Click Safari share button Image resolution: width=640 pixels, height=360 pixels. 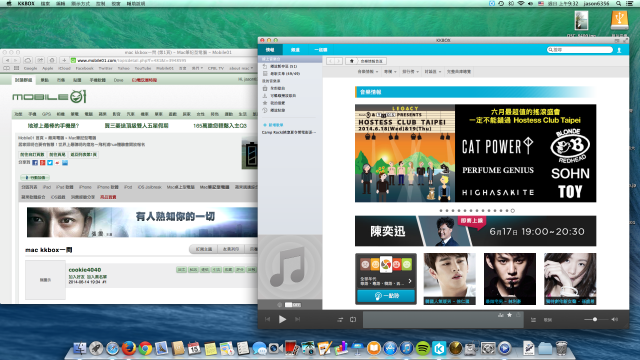(x=40, y=60)
